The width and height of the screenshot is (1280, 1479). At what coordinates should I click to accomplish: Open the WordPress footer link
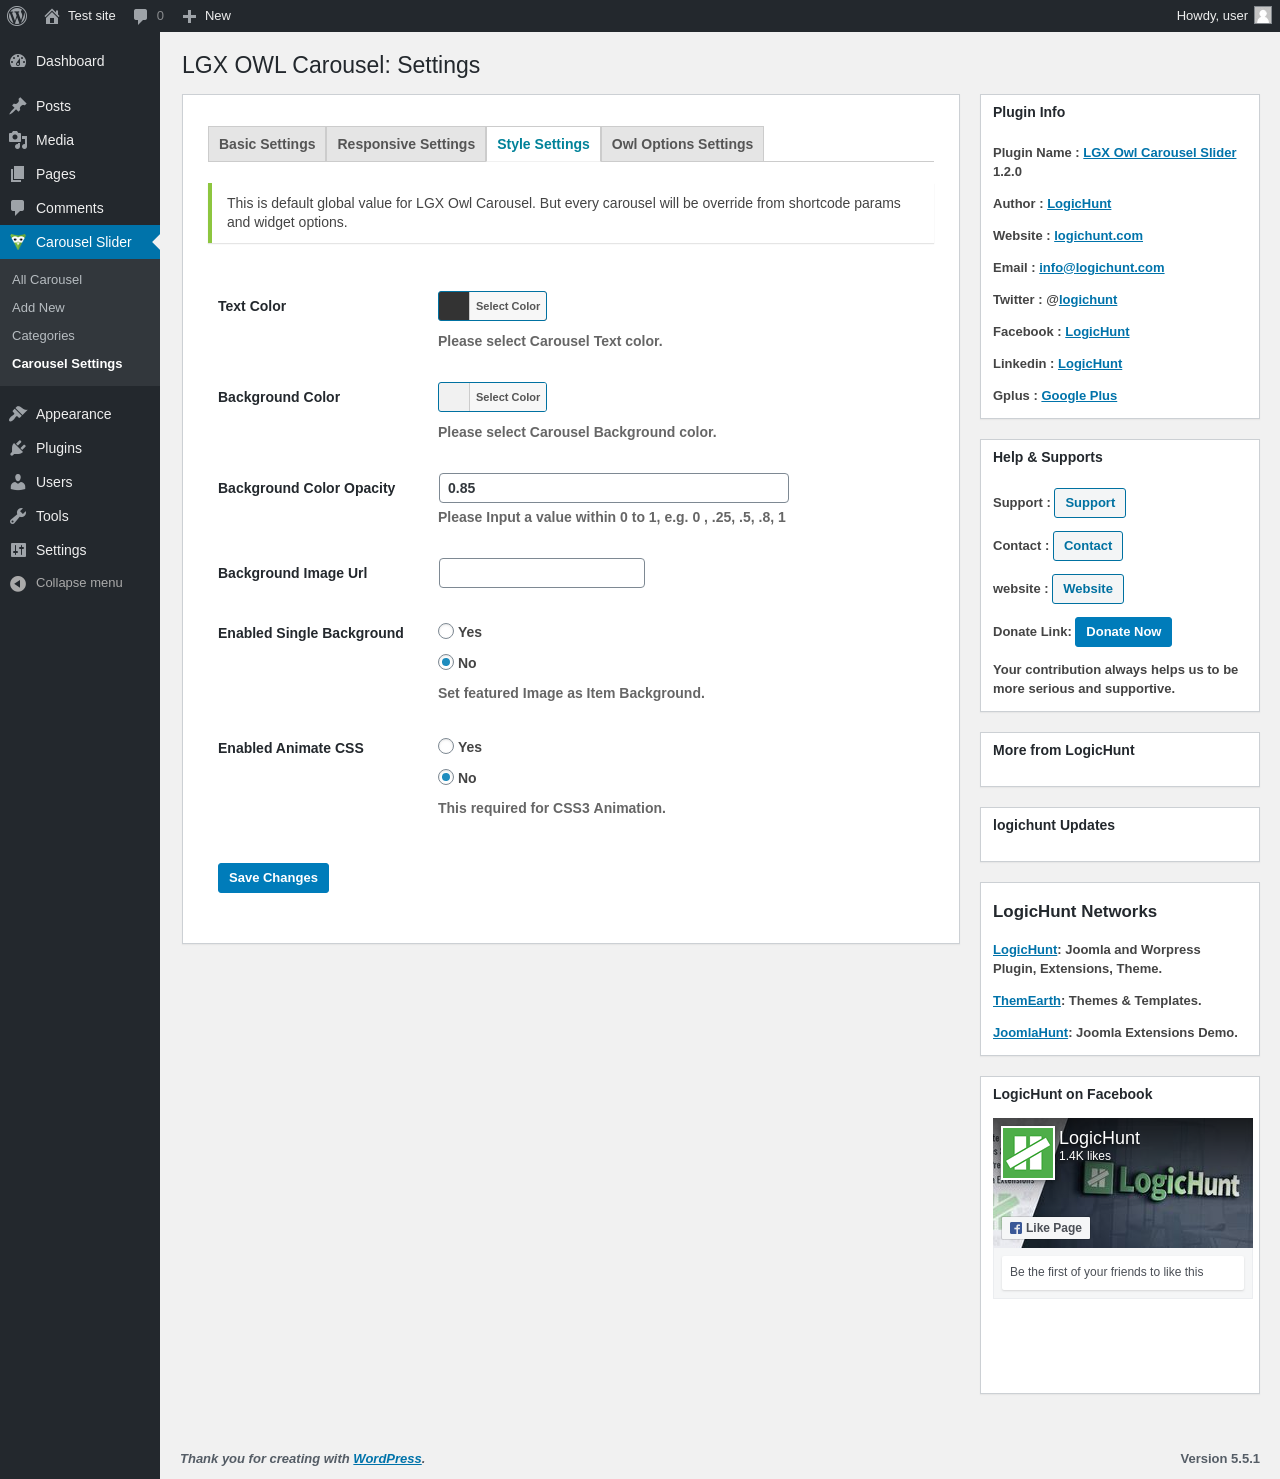387,1459
